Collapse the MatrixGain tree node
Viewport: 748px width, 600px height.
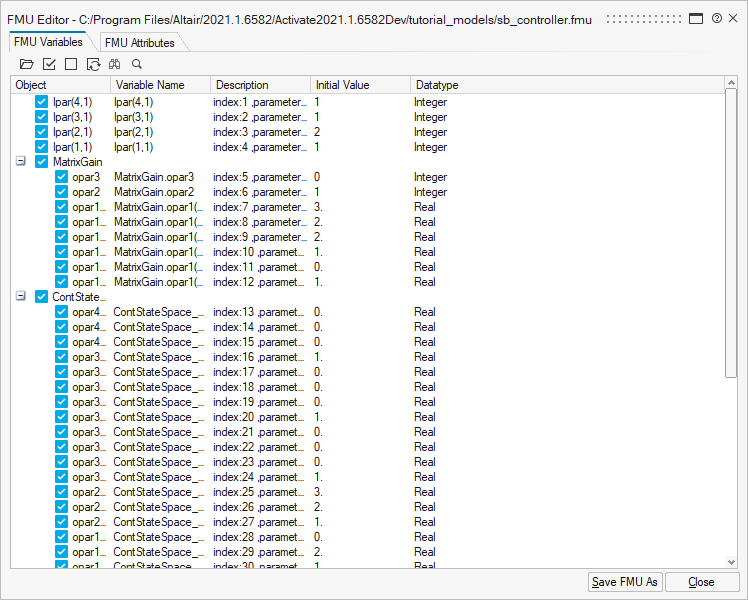(21, 162)
